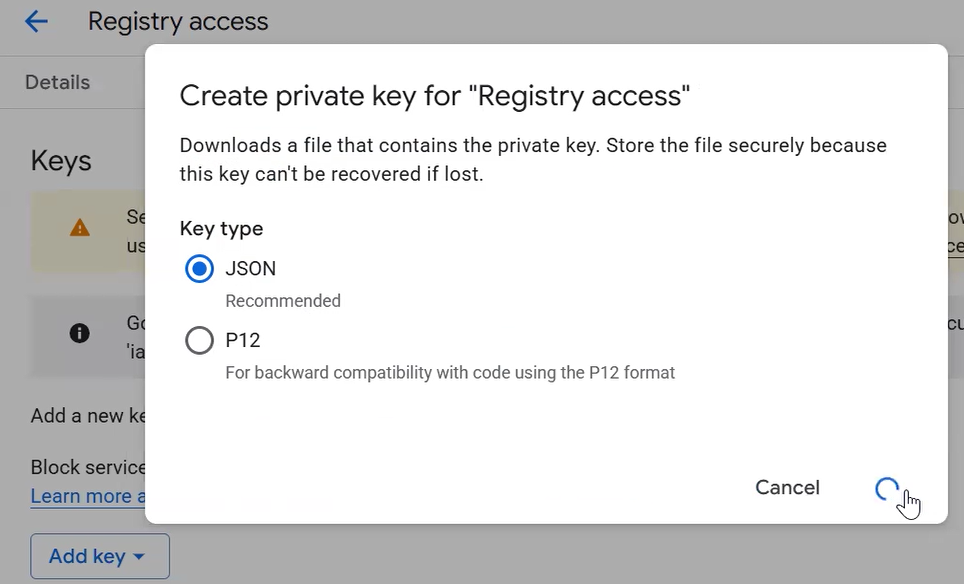
Task: Click the "Key type" label
Action: (221, 228)
